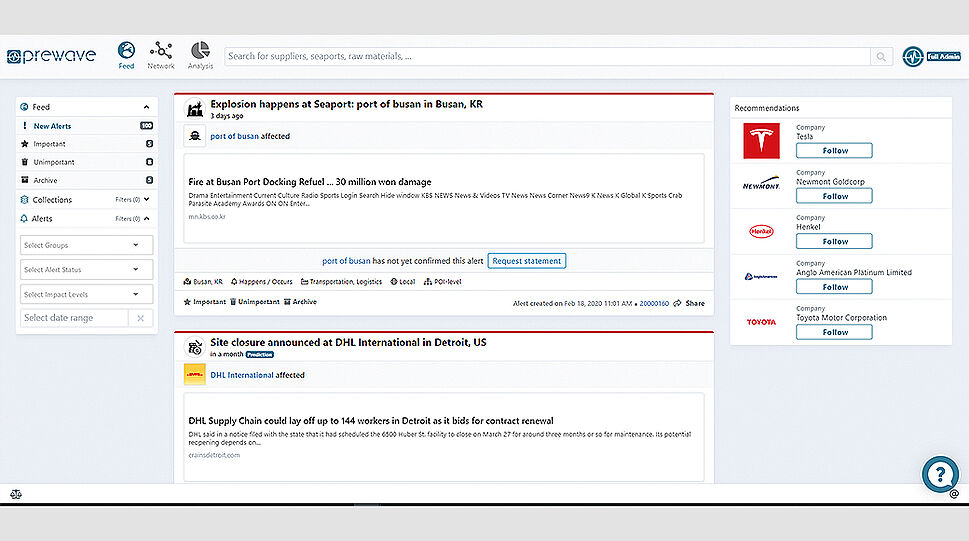Collapse the Feed section chevron

coord(146,107)
